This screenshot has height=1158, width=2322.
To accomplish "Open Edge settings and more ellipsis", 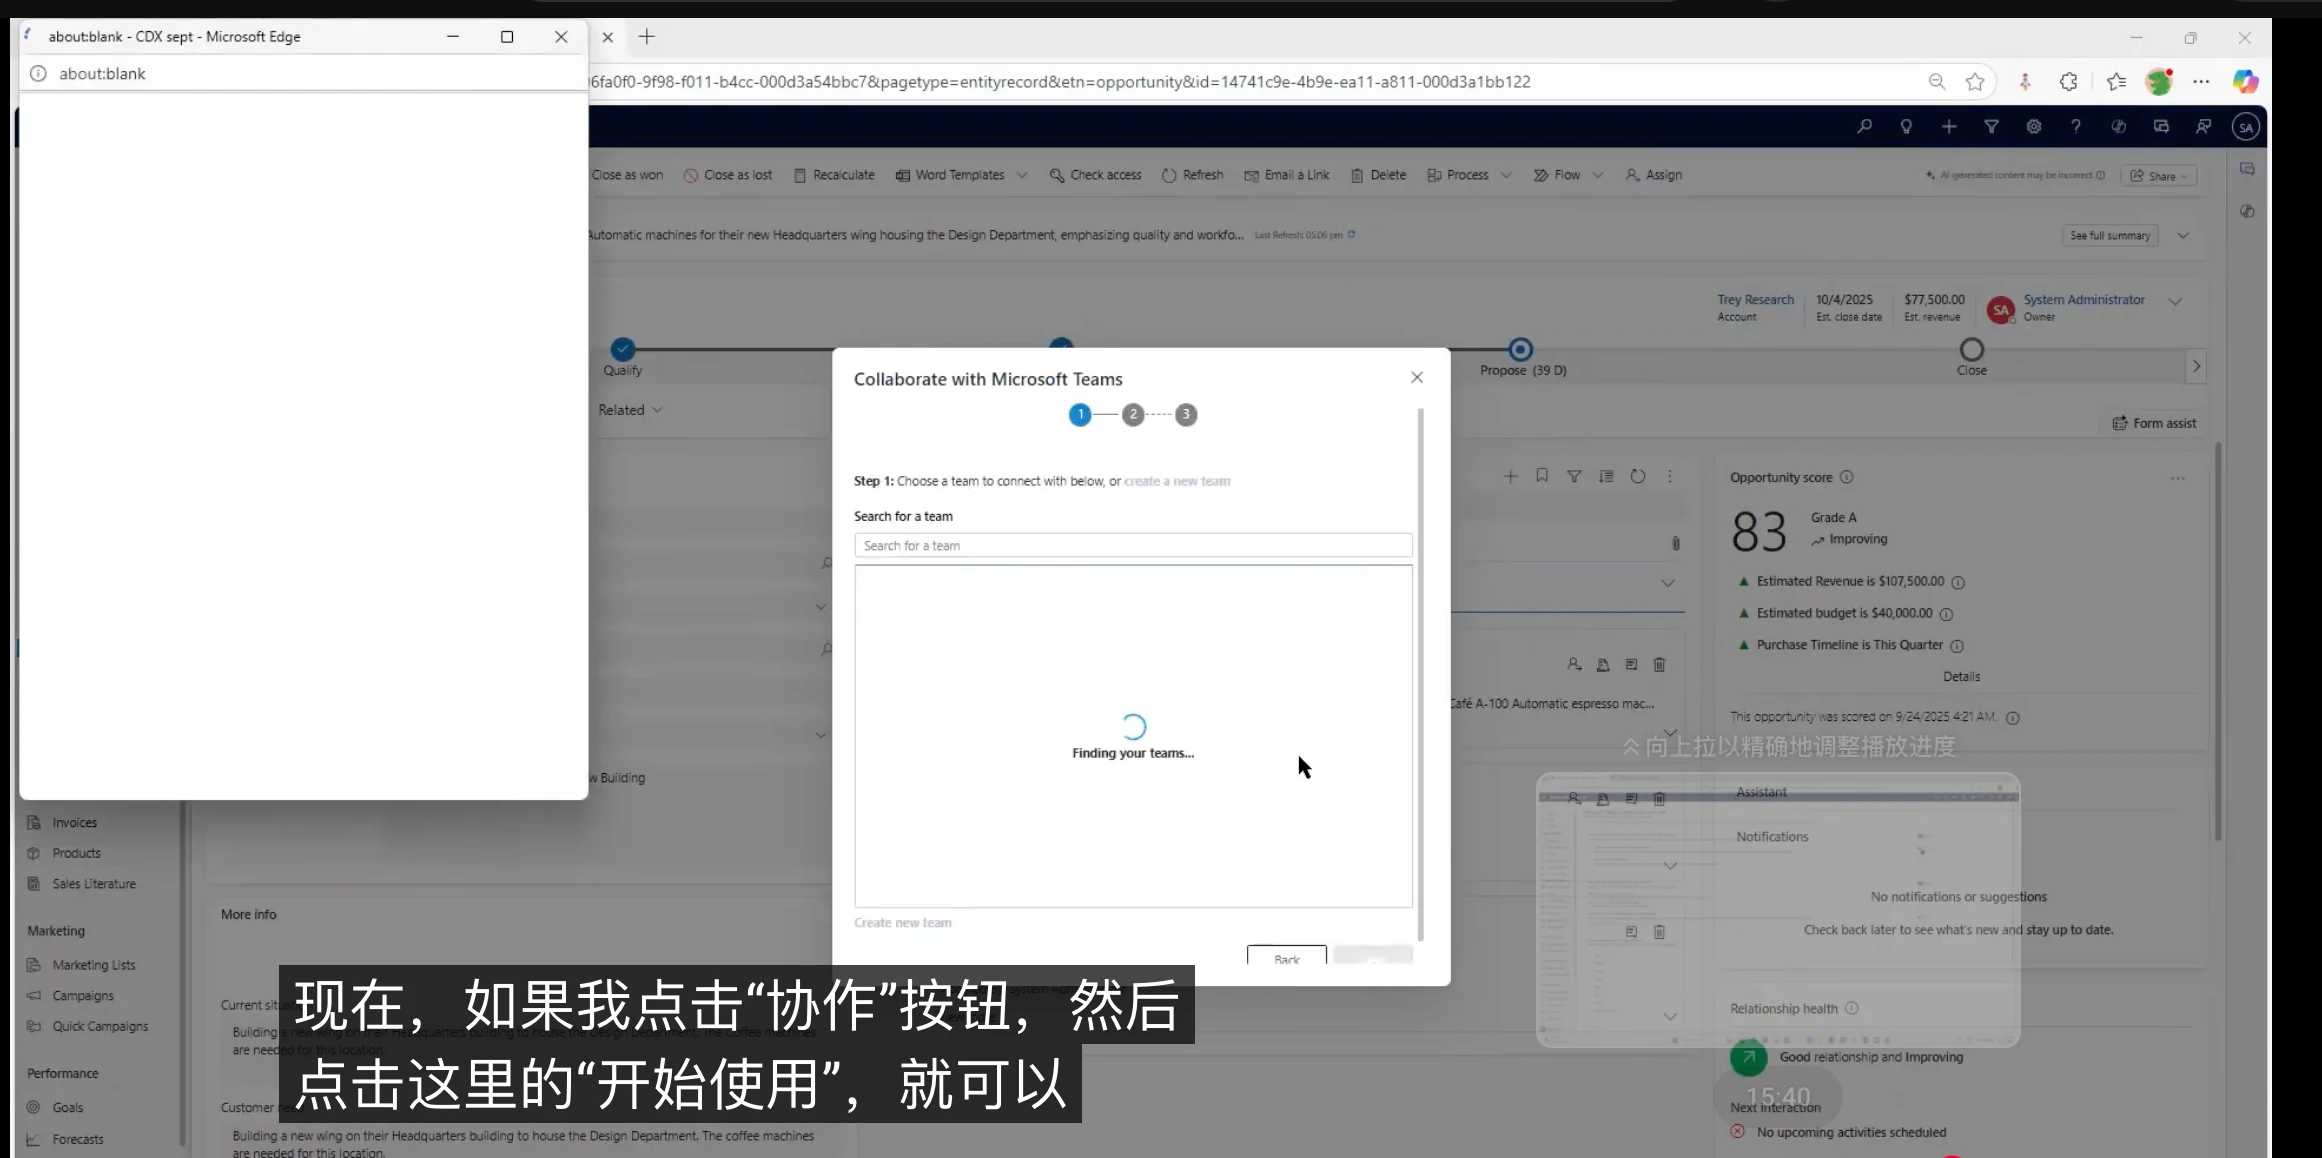I will point(2201,82).
